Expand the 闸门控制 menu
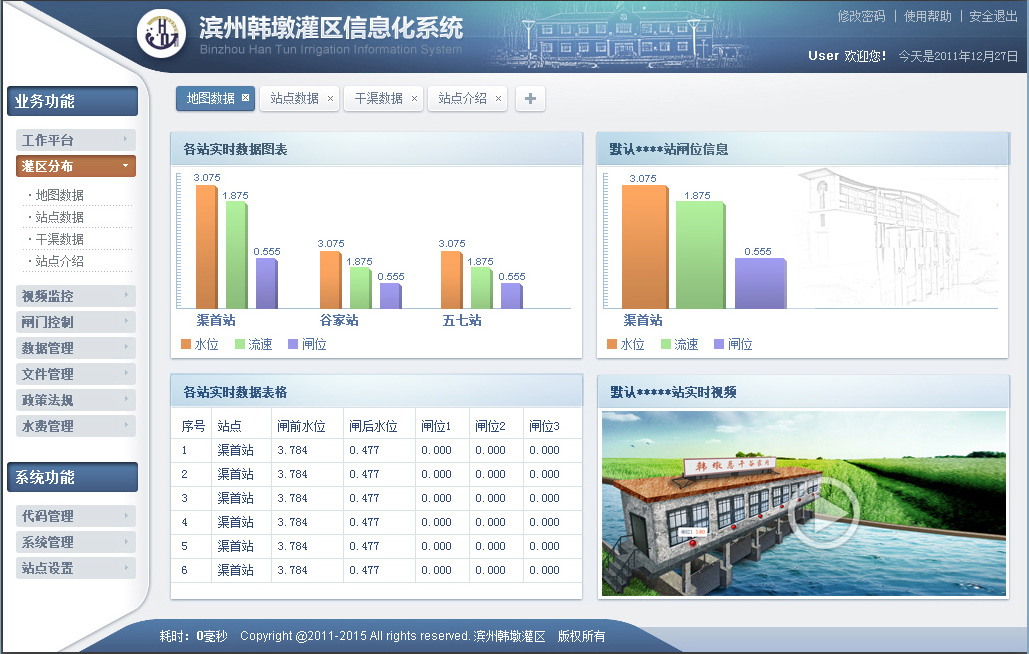Screen dimensions: 1029x654 tap(76, 322)
